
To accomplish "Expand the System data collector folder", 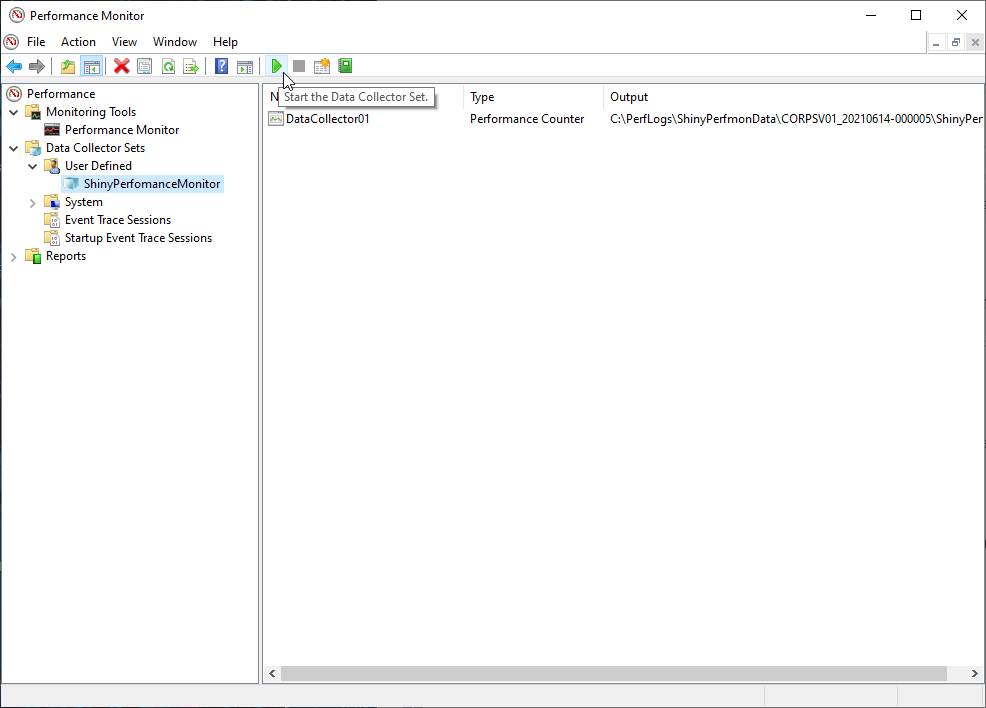I will [x=33, y=202].
